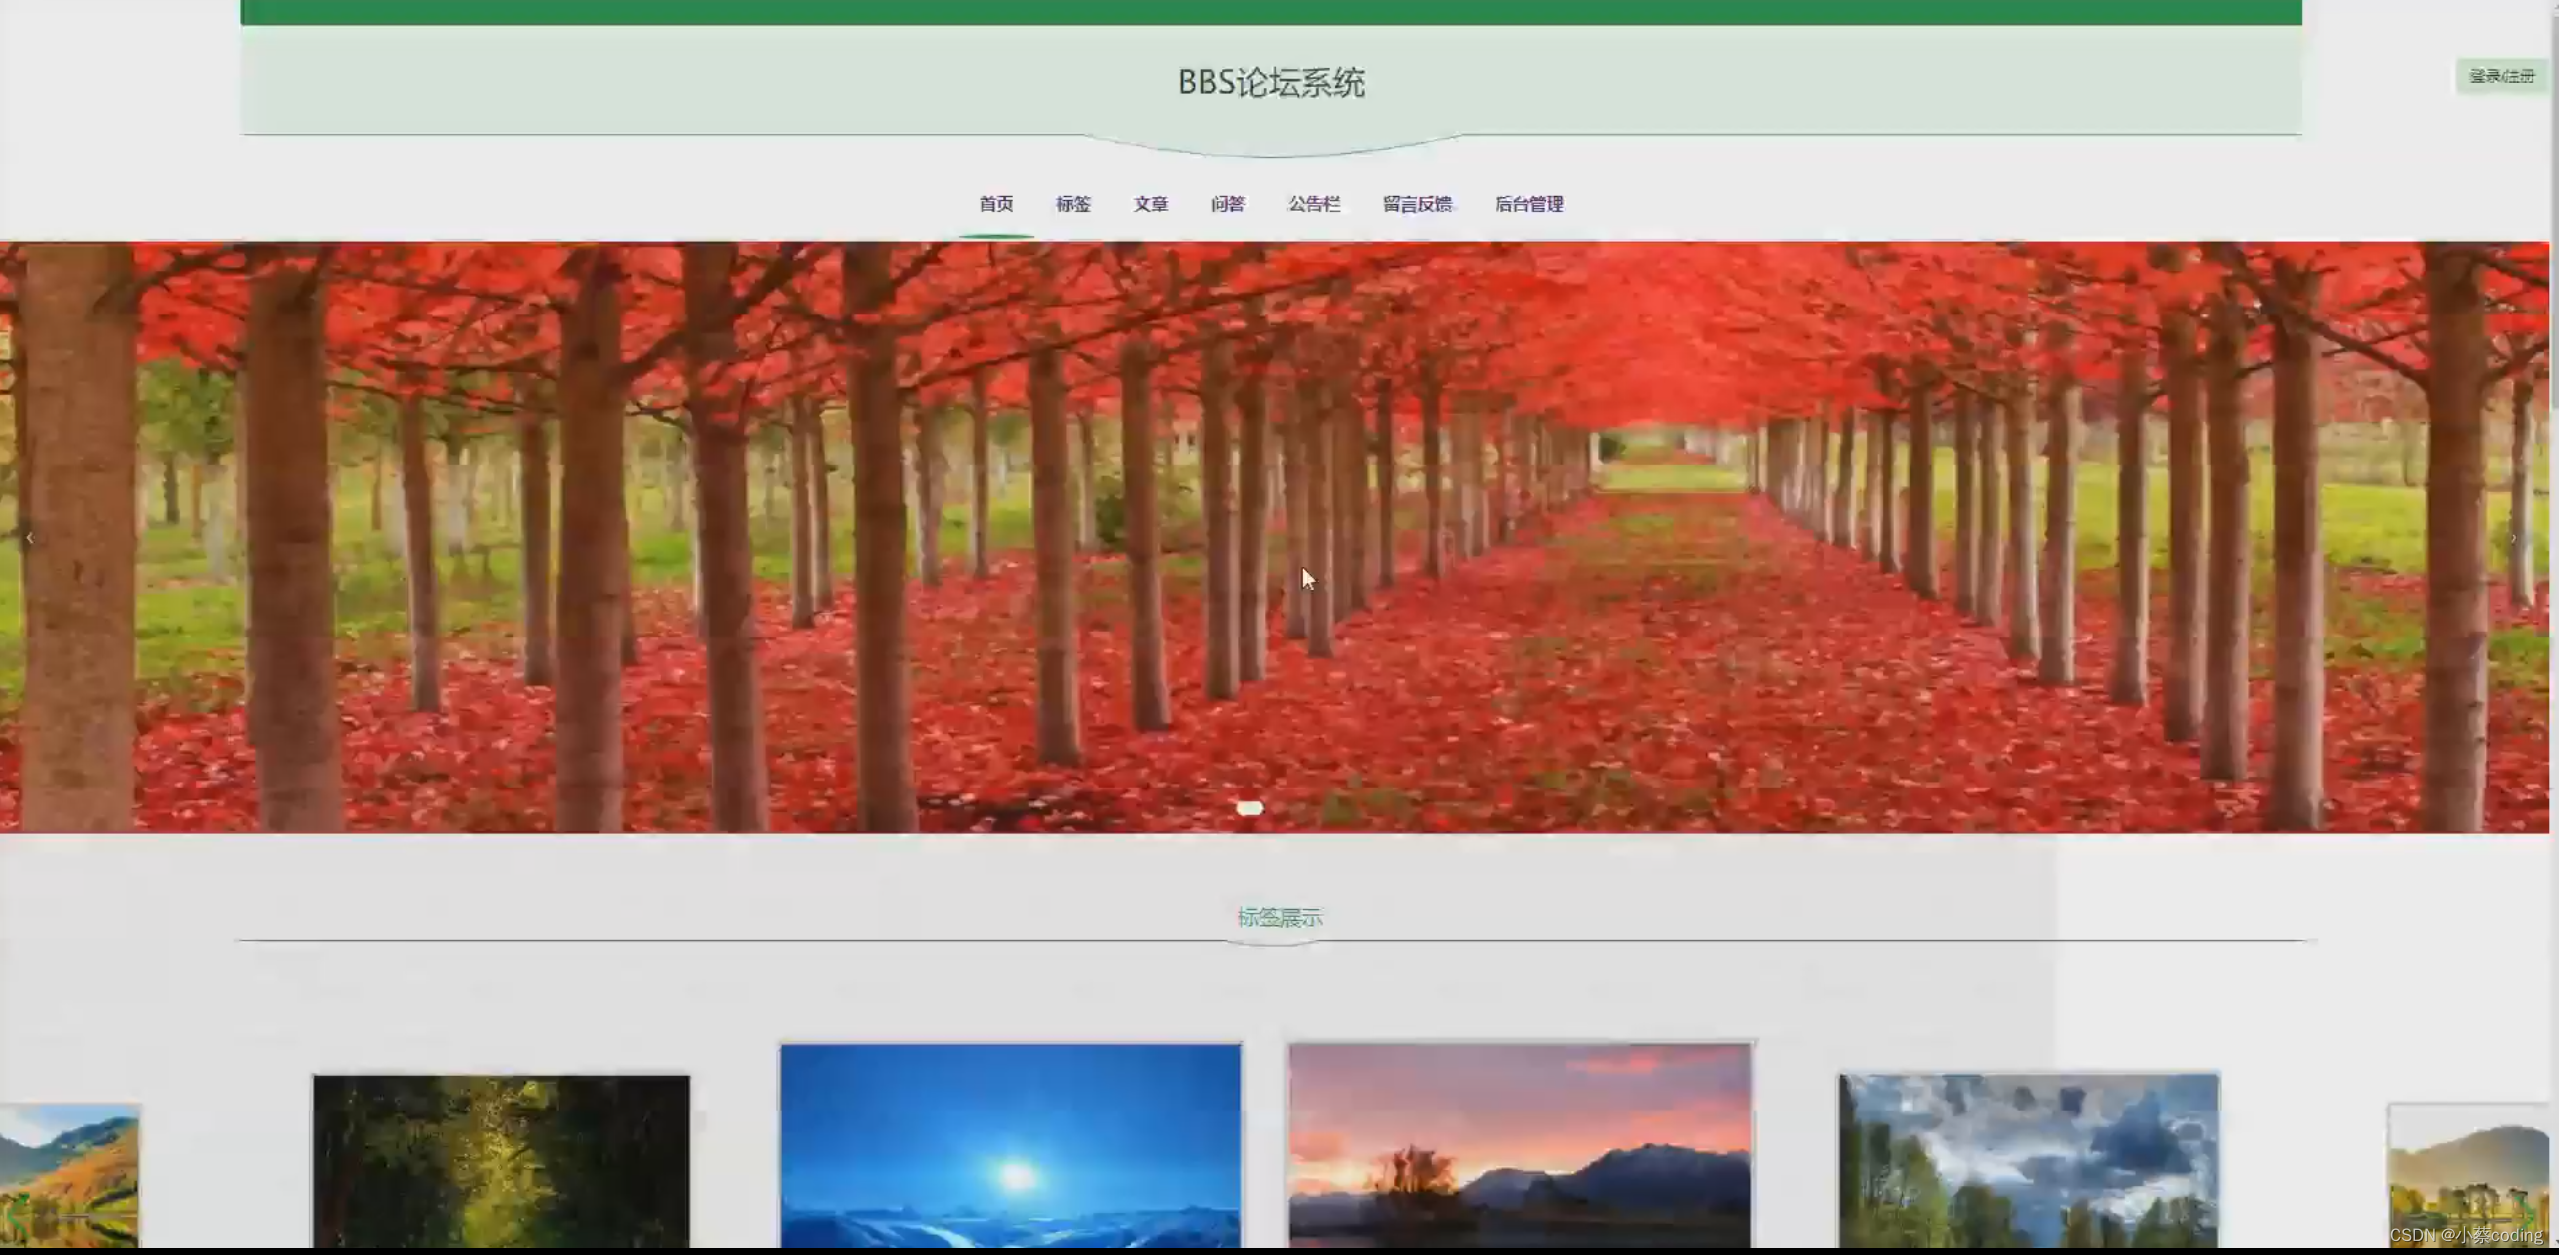Click the carousel next arrow on banner
The width and height of the screenshot is (2559, 1255).
[2513, 538]
